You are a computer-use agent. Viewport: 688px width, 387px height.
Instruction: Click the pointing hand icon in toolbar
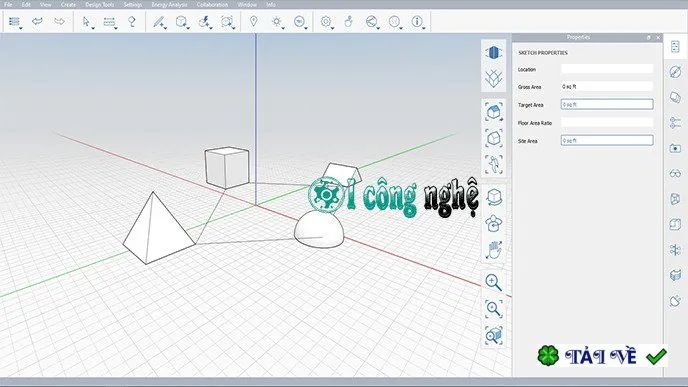tap(349, 21)
